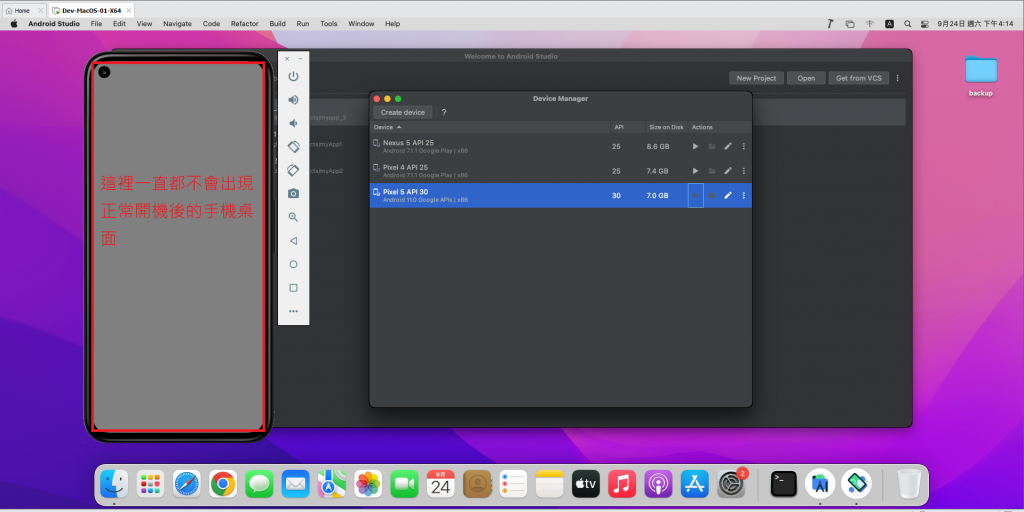Open the backup folder on desktop
1024x512 pixels.
(981, 76)
